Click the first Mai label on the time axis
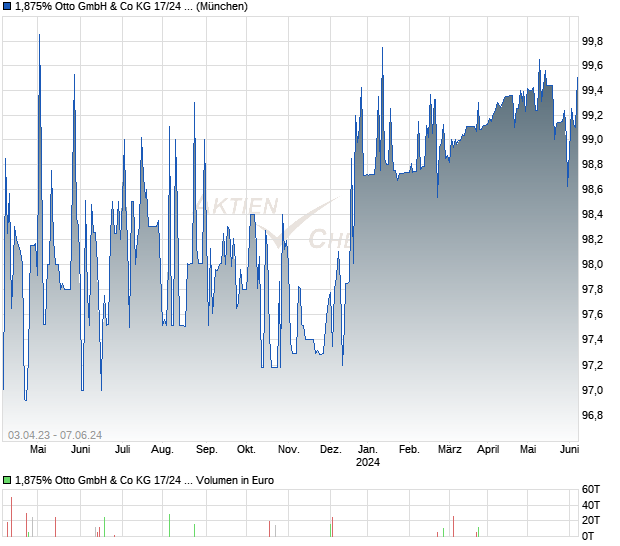The image size is (620, 546). (38, 450)
